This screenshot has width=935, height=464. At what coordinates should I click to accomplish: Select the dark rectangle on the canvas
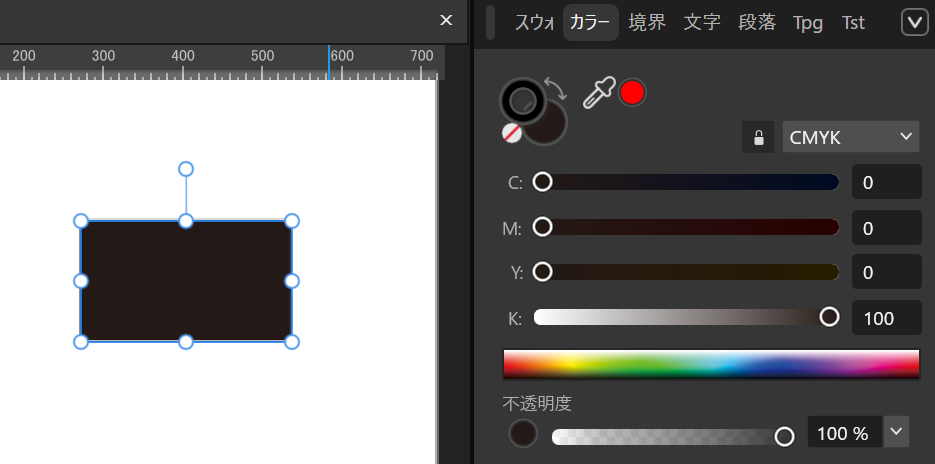pyautogui.click(x=186, y=281)
